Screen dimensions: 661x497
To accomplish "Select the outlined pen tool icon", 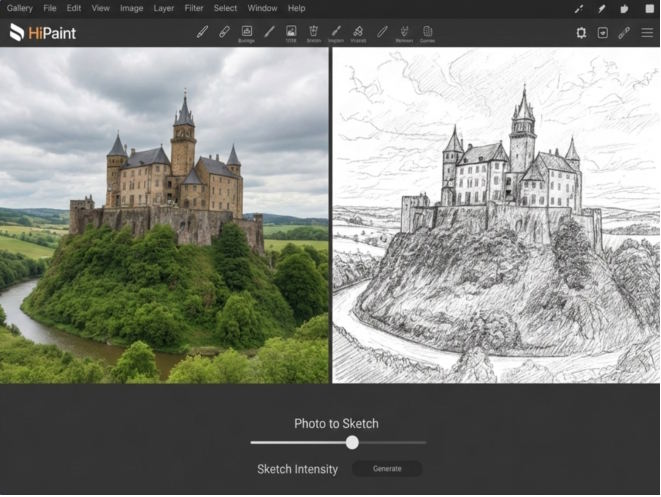I will pos(382,32).
